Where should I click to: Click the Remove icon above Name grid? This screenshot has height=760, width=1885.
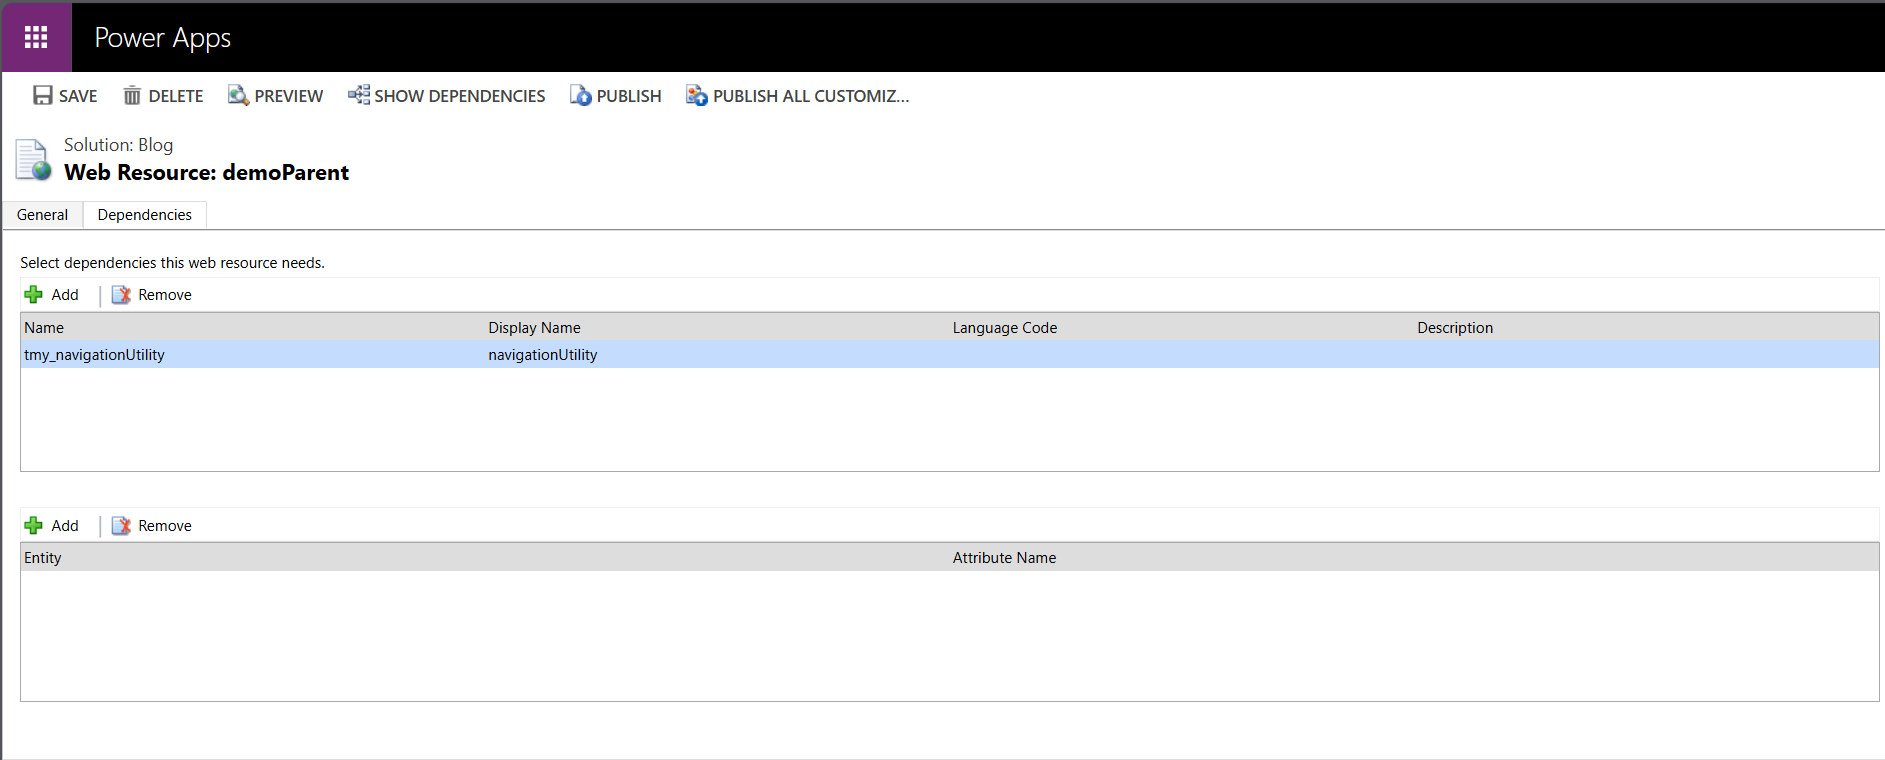coord(121,294)
